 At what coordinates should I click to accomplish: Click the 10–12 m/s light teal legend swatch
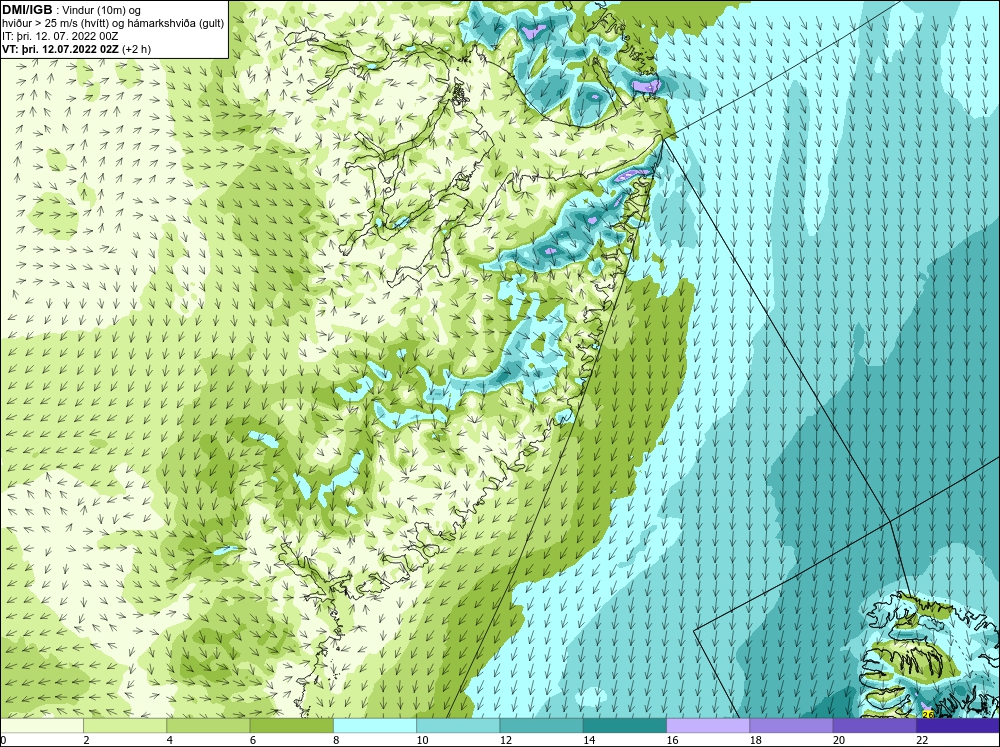coord(458,726)
